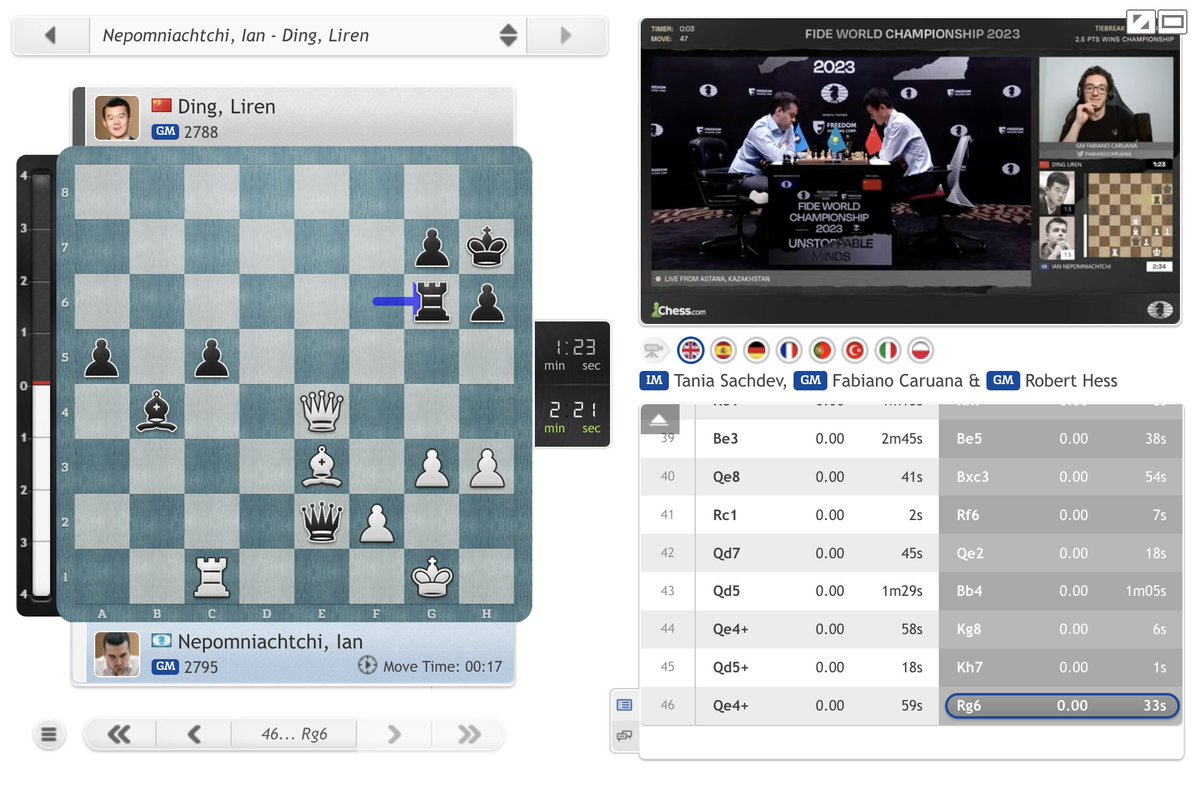Viewport: 1200px width, 787px height.
Task: Open the hamburger menu below the board
Action: (48, 735)
